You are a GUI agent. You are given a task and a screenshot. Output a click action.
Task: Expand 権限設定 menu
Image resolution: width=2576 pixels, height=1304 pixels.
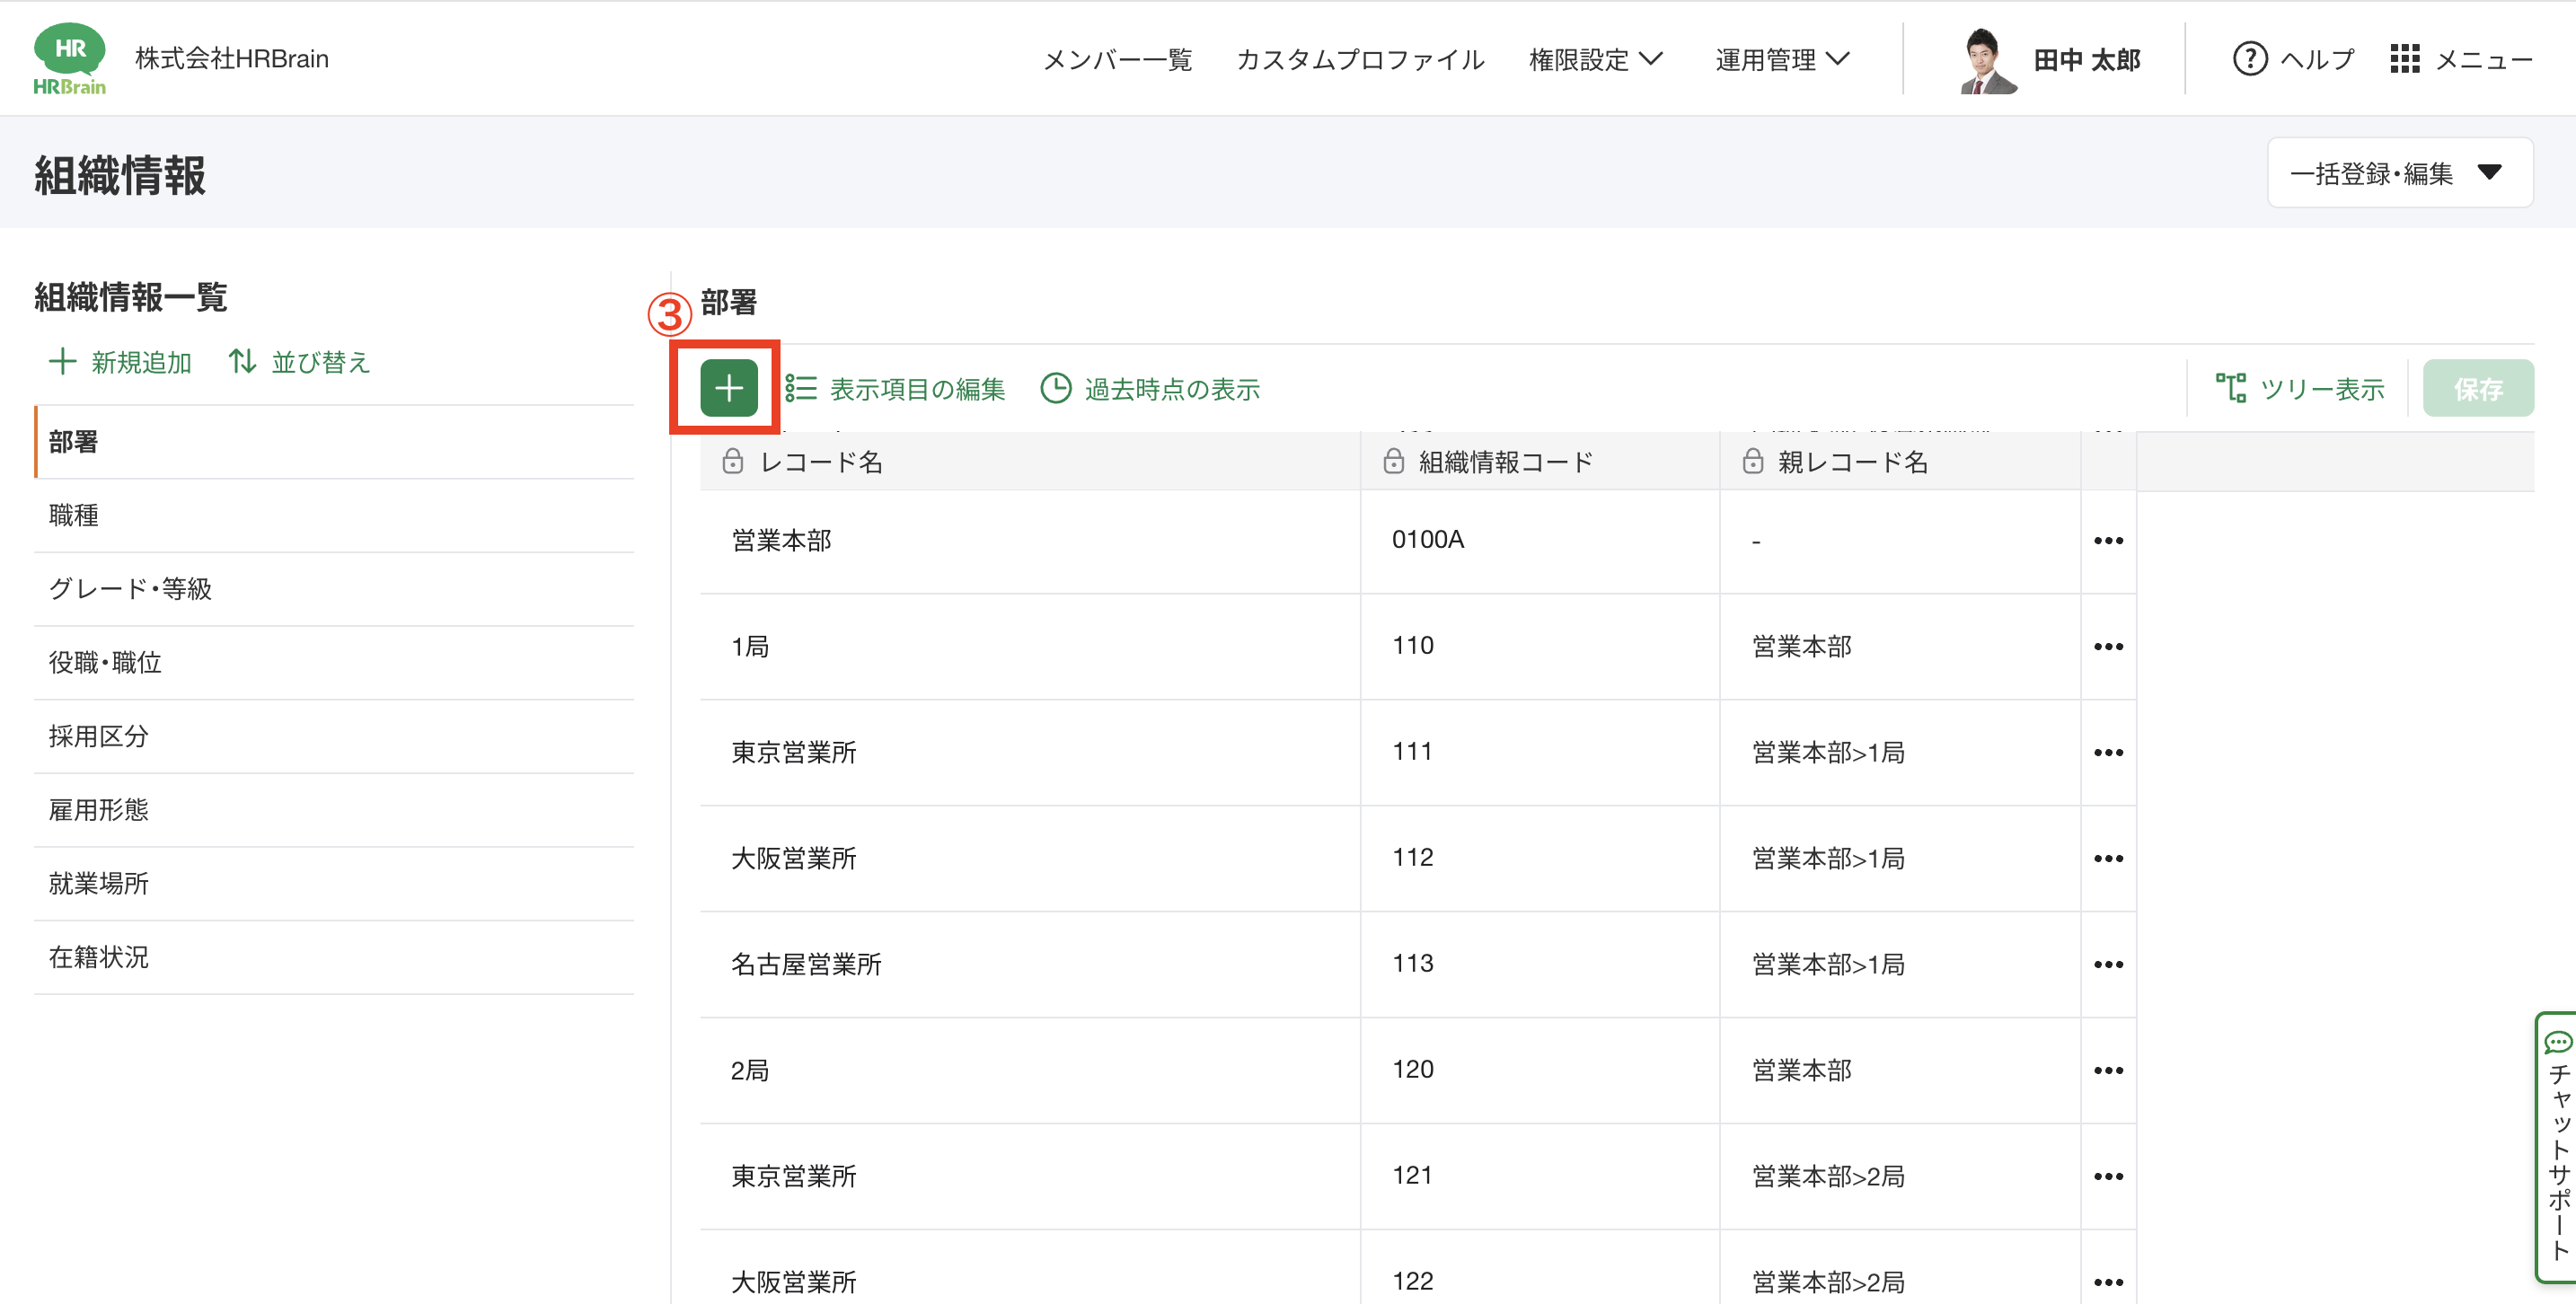pos(1596,60)
